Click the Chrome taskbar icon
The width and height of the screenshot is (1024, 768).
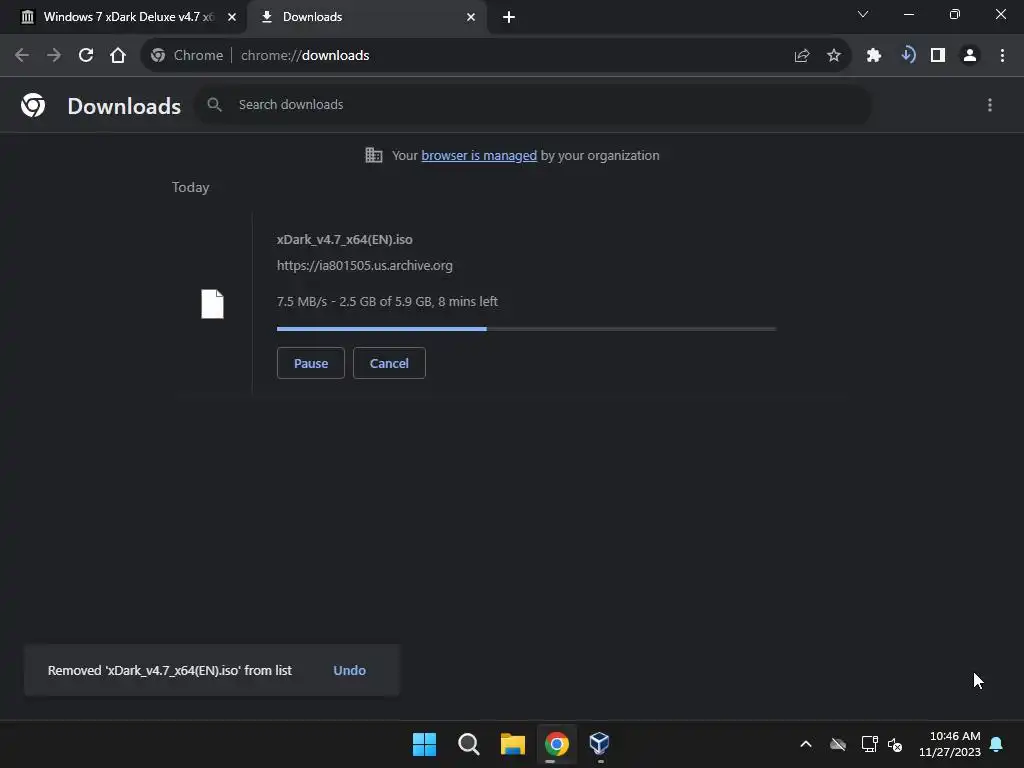[557, 744]
